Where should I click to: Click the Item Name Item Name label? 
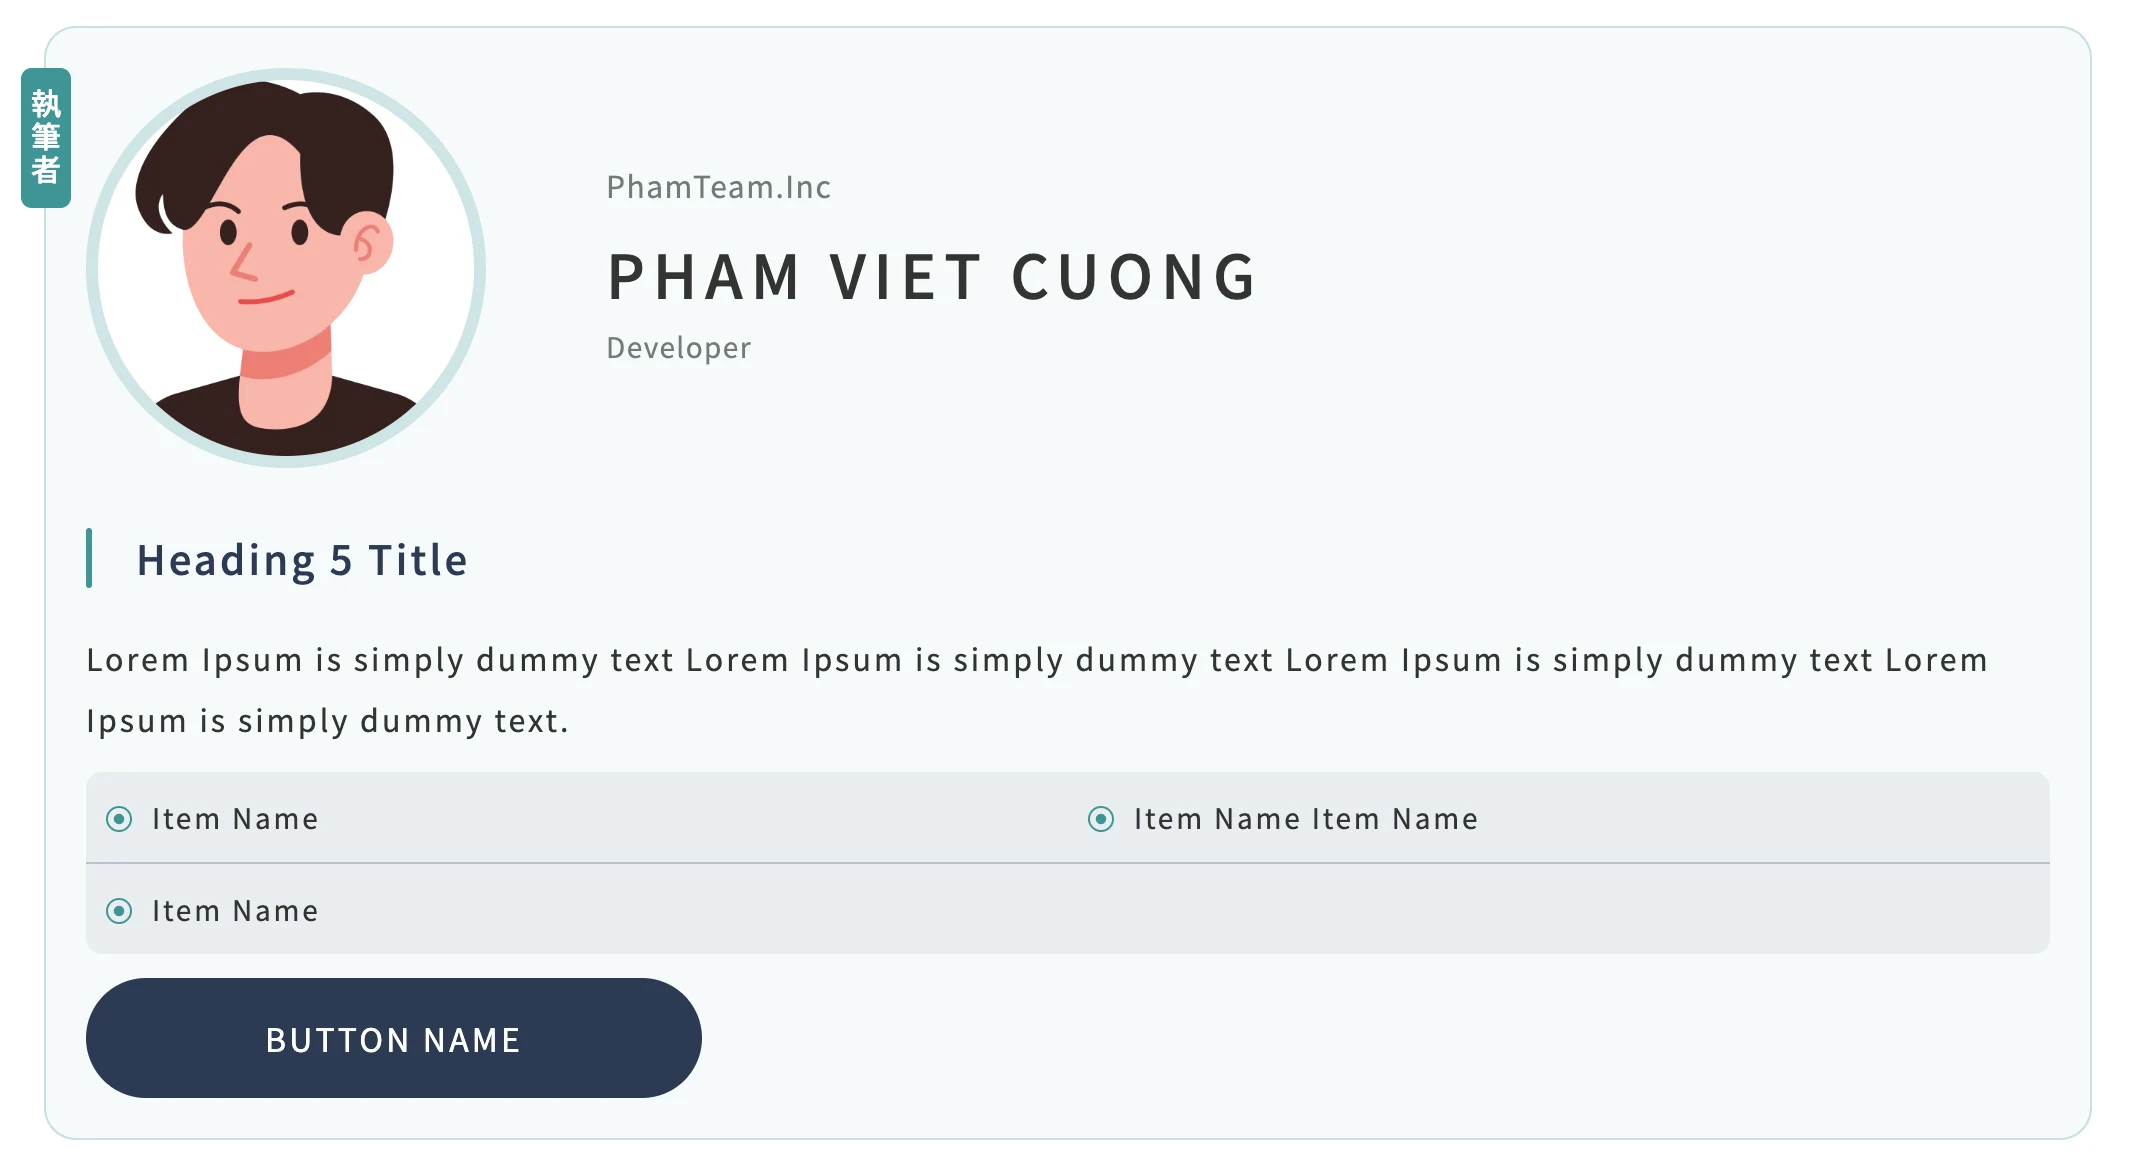[x=1305, y=819]
